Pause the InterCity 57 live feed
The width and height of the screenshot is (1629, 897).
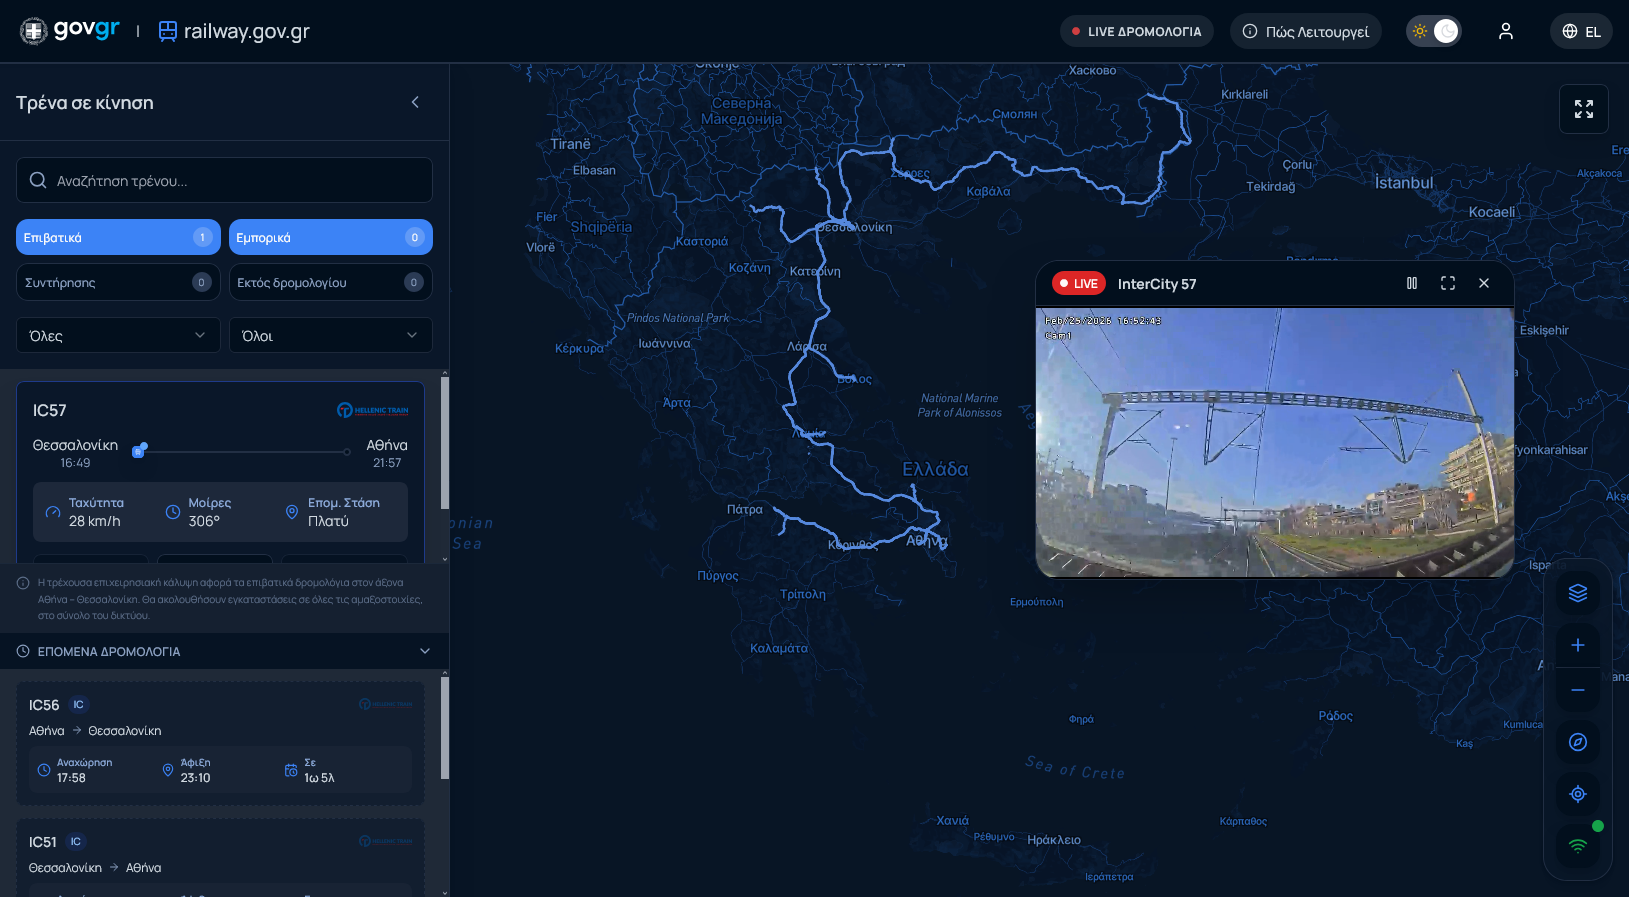(x=1411, y=284)
